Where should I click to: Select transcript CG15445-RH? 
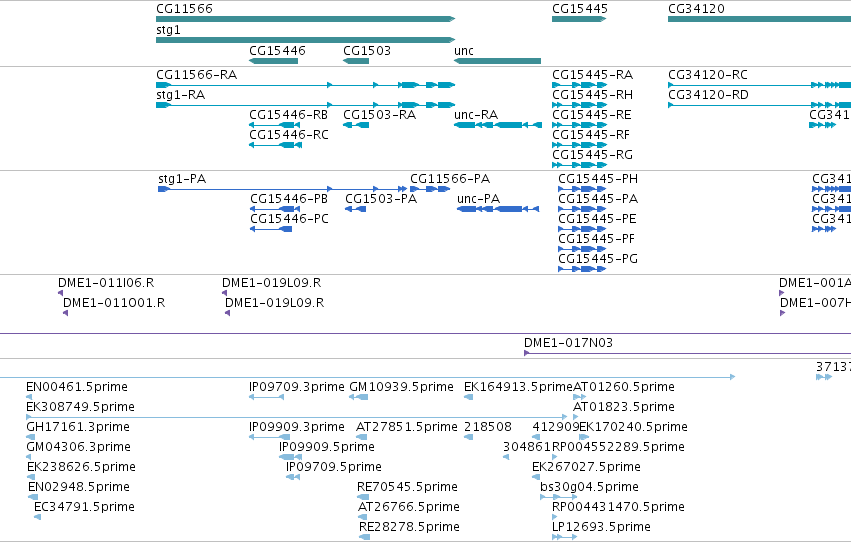[x=593, y=94]
